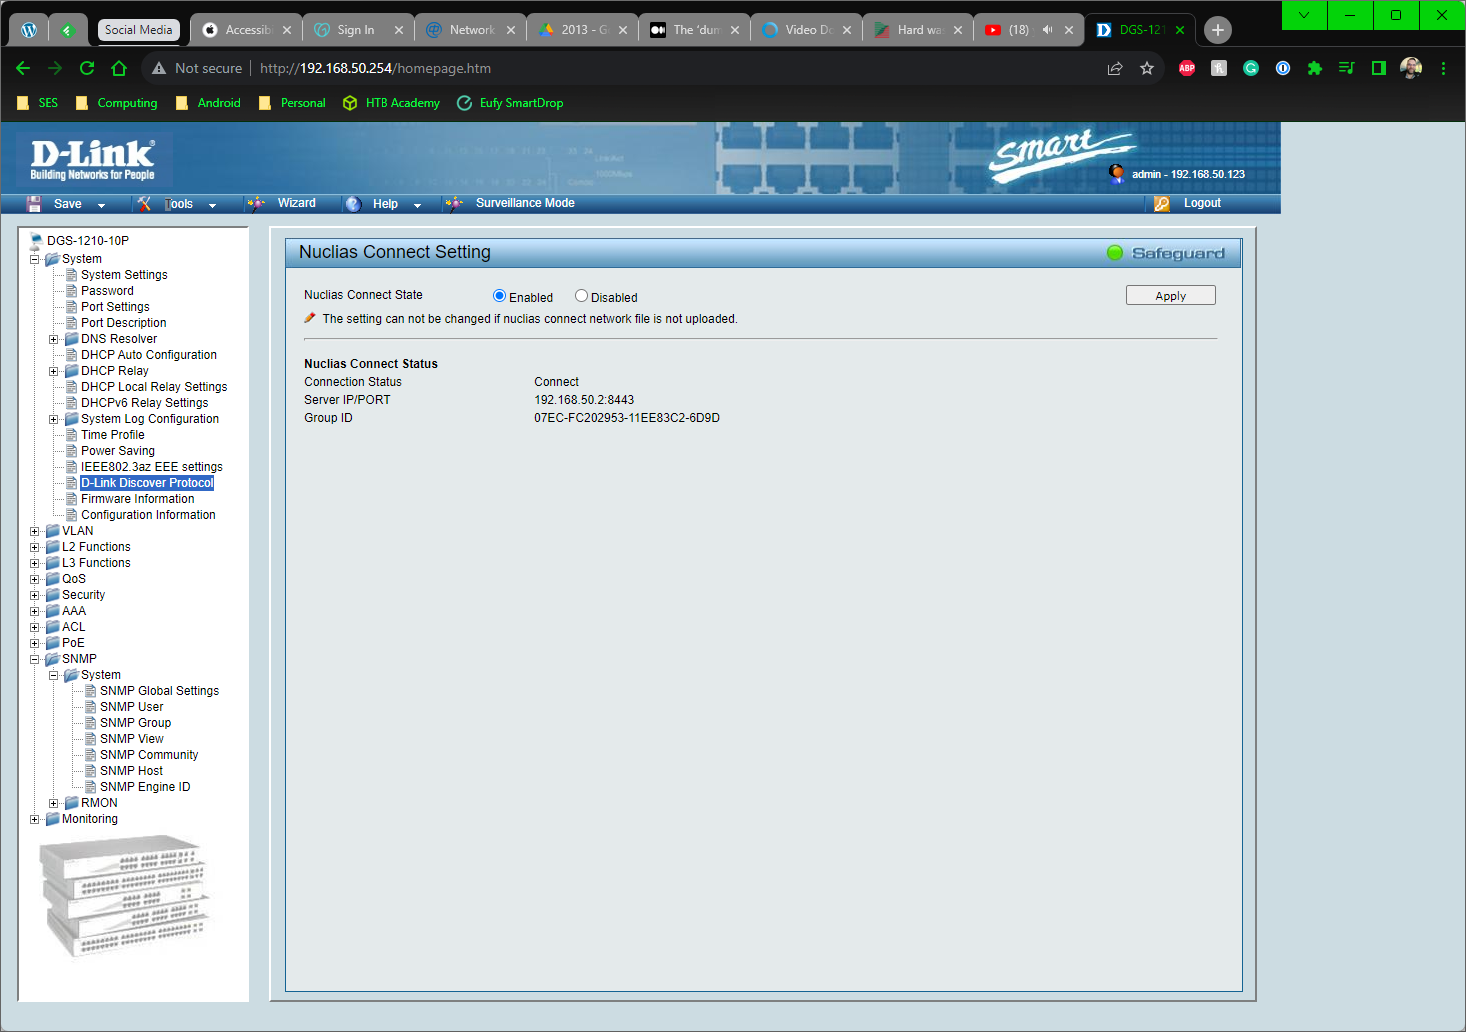This screenshot has height=1032, width=1466.
Task: Open SNMP Community tree item
Action: click(x=149, y=755)
